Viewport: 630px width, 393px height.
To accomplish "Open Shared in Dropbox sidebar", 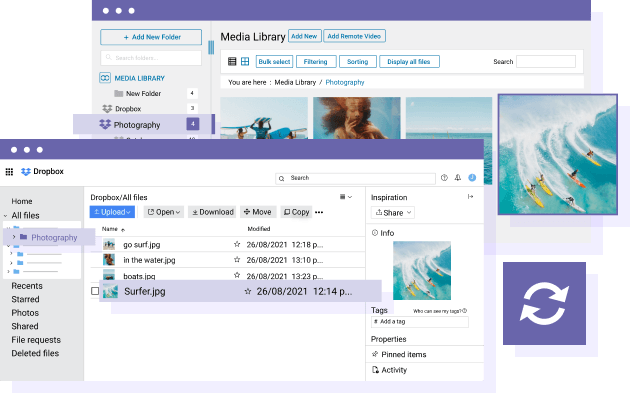I will [x=25, y=326].
